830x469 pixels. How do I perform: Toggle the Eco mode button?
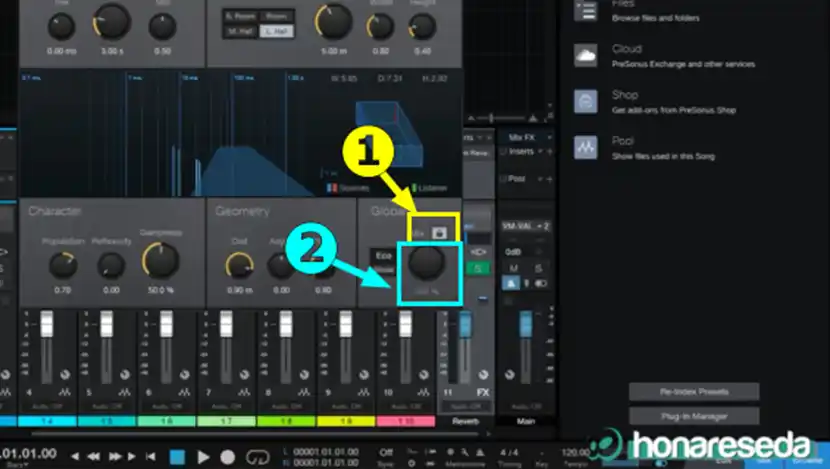coord(383,256)
